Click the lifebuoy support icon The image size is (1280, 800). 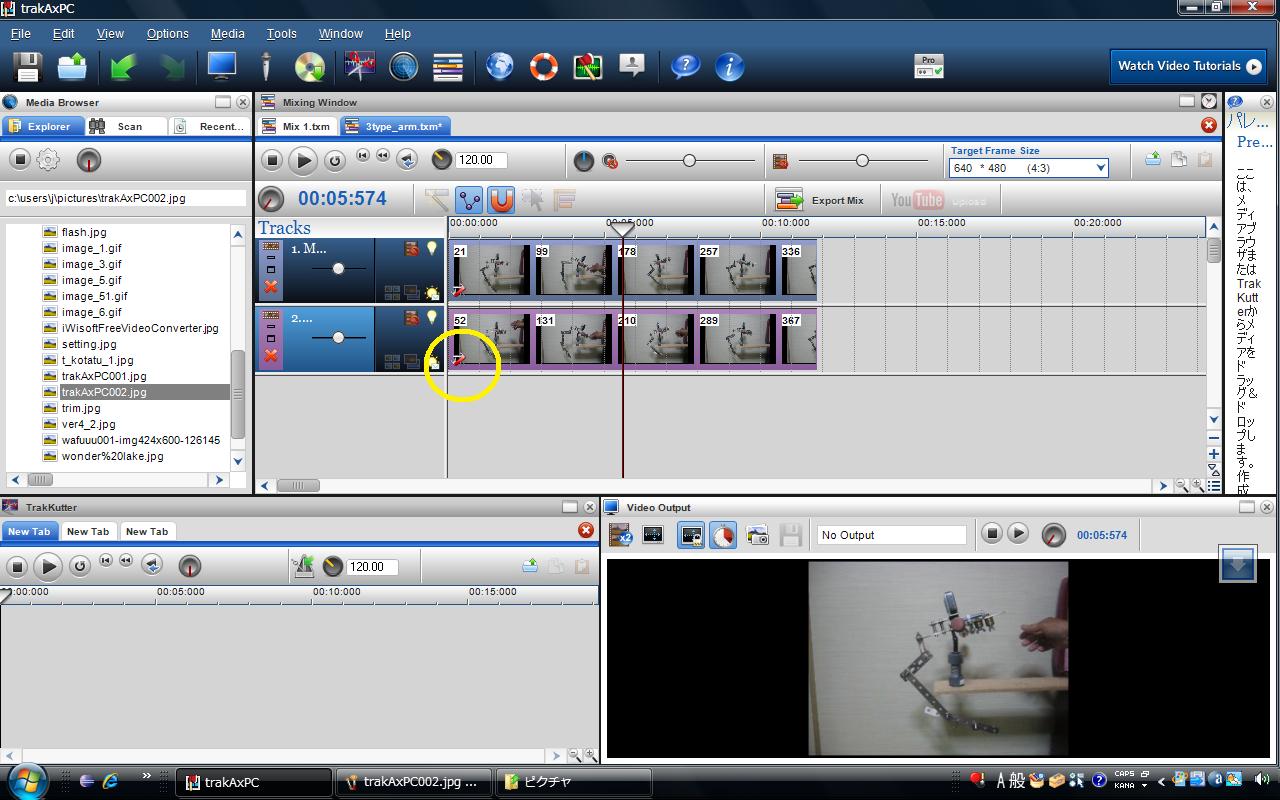pyautogui.click(x=544, y=67)
